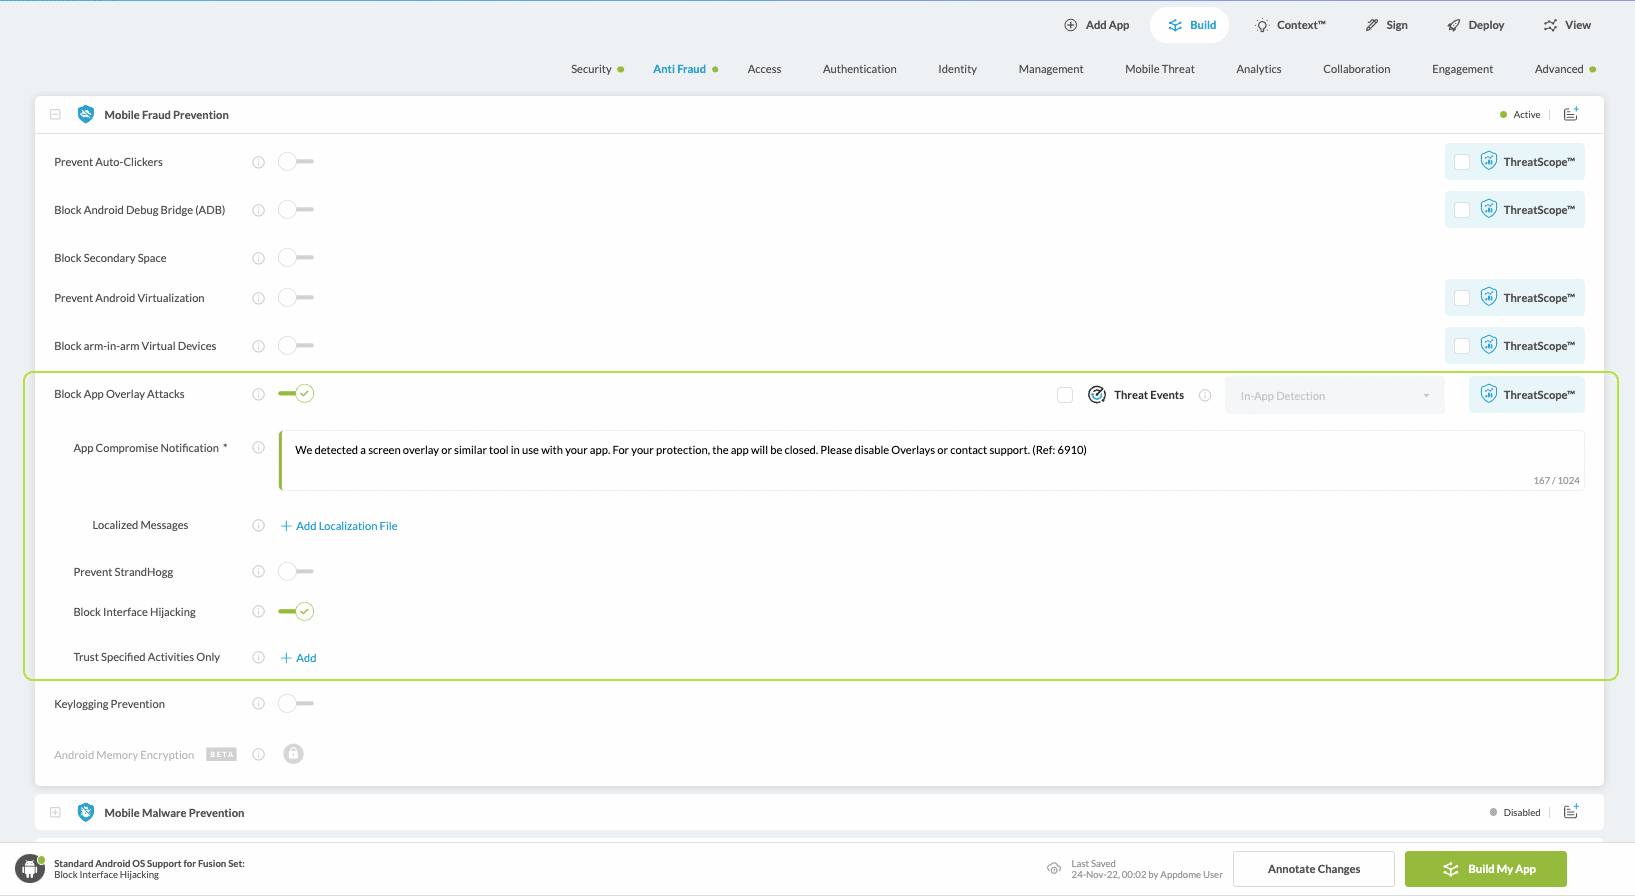The width and height of the screenshot is (1635, 896).
Task: Click the annotate icon in Mobile Malware Prevention row
Action: click(1571, 812)
